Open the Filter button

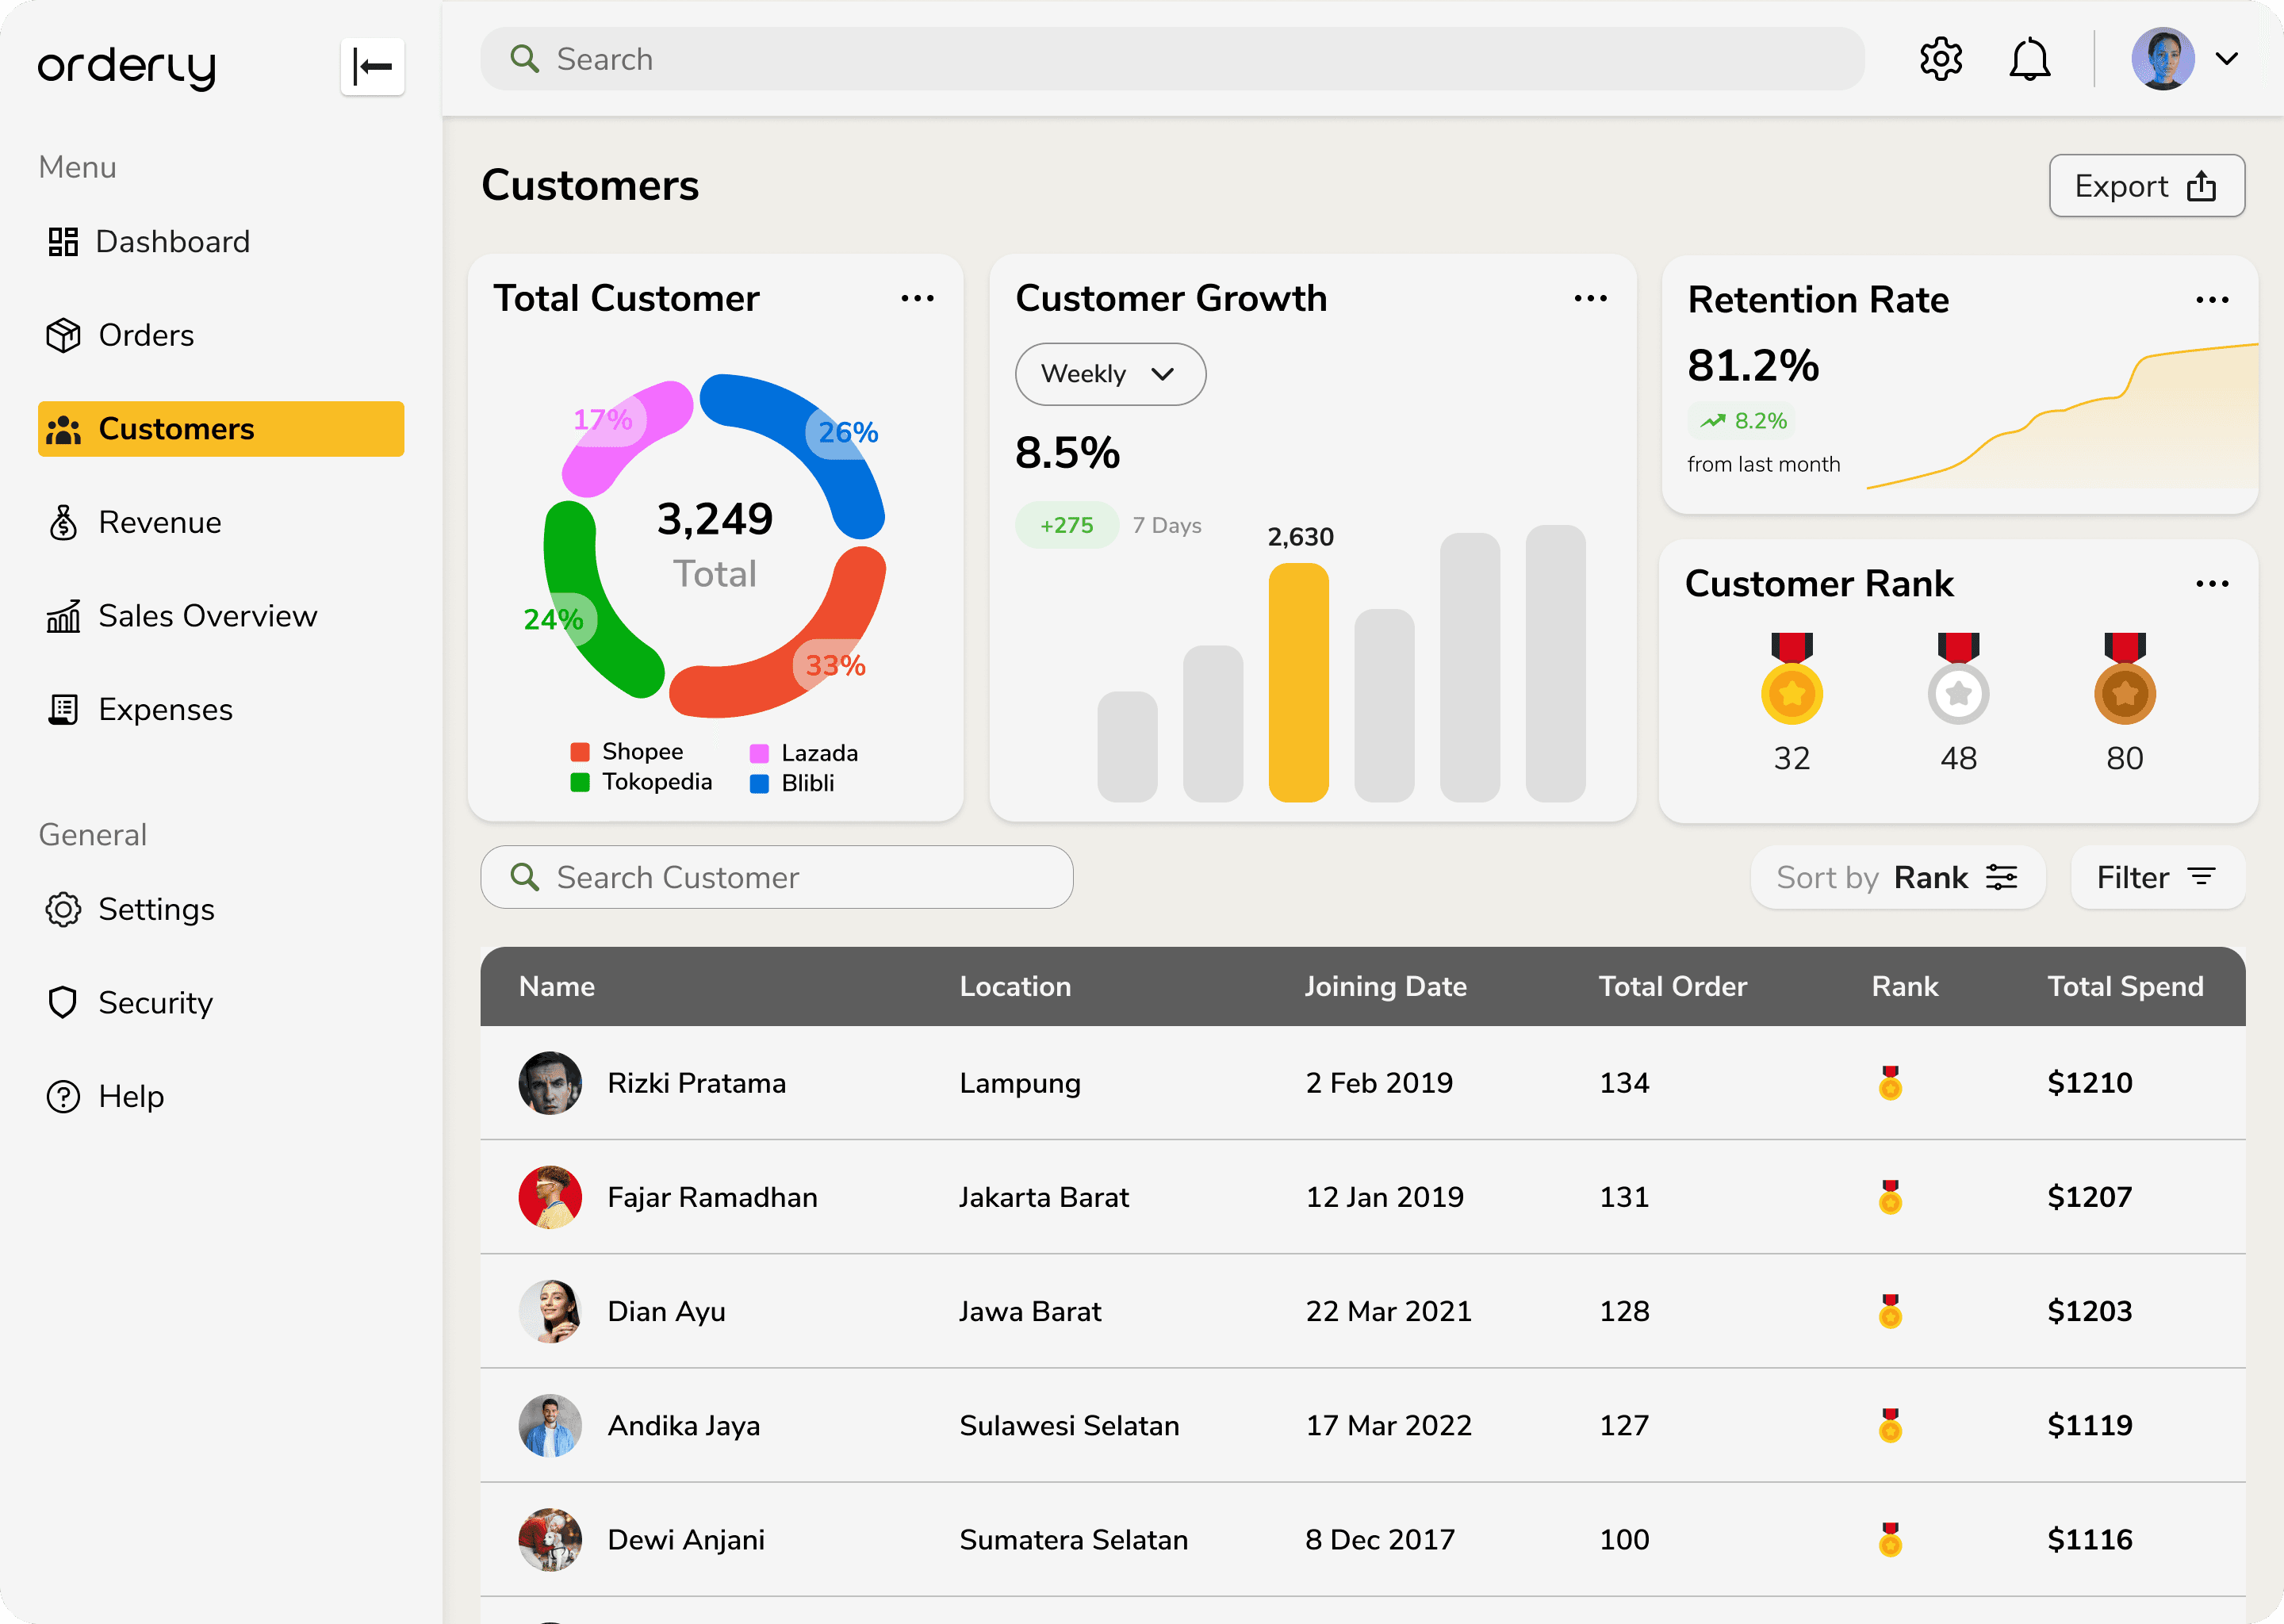click(x=2157, y=877)
